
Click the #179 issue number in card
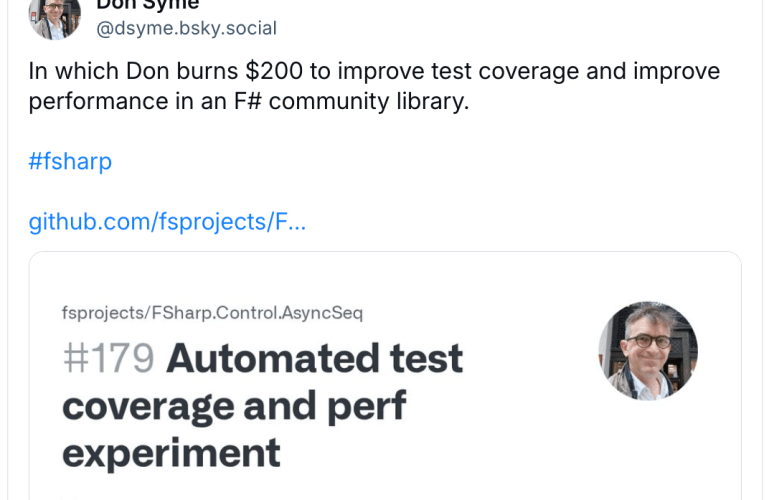(x=108, y=358)
